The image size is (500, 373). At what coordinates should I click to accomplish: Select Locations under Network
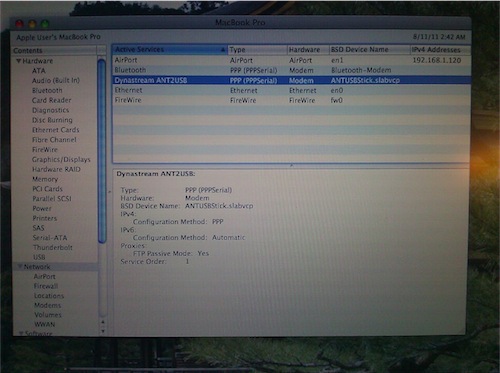click(x=49, y=296)
